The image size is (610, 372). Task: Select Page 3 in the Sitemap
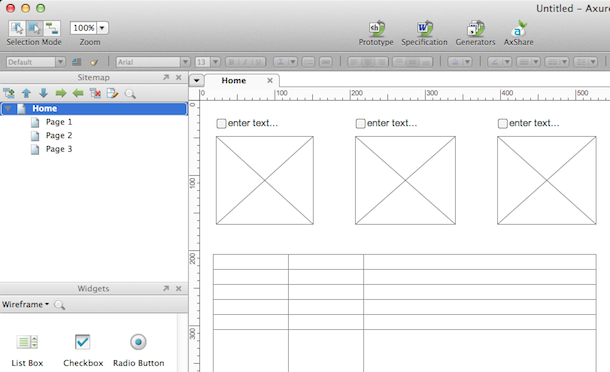coord(59,149)
